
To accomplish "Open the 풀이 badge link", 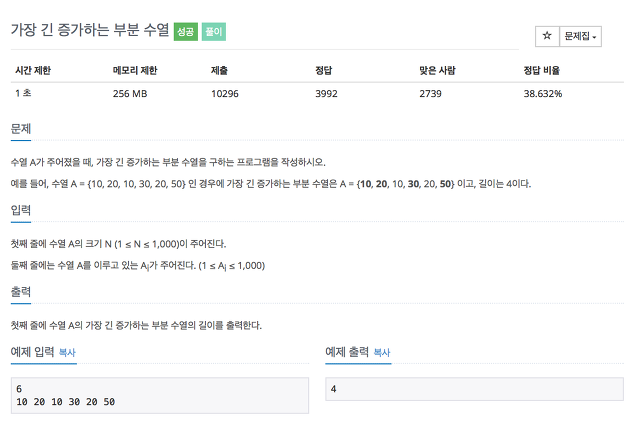I will [213, 31].
